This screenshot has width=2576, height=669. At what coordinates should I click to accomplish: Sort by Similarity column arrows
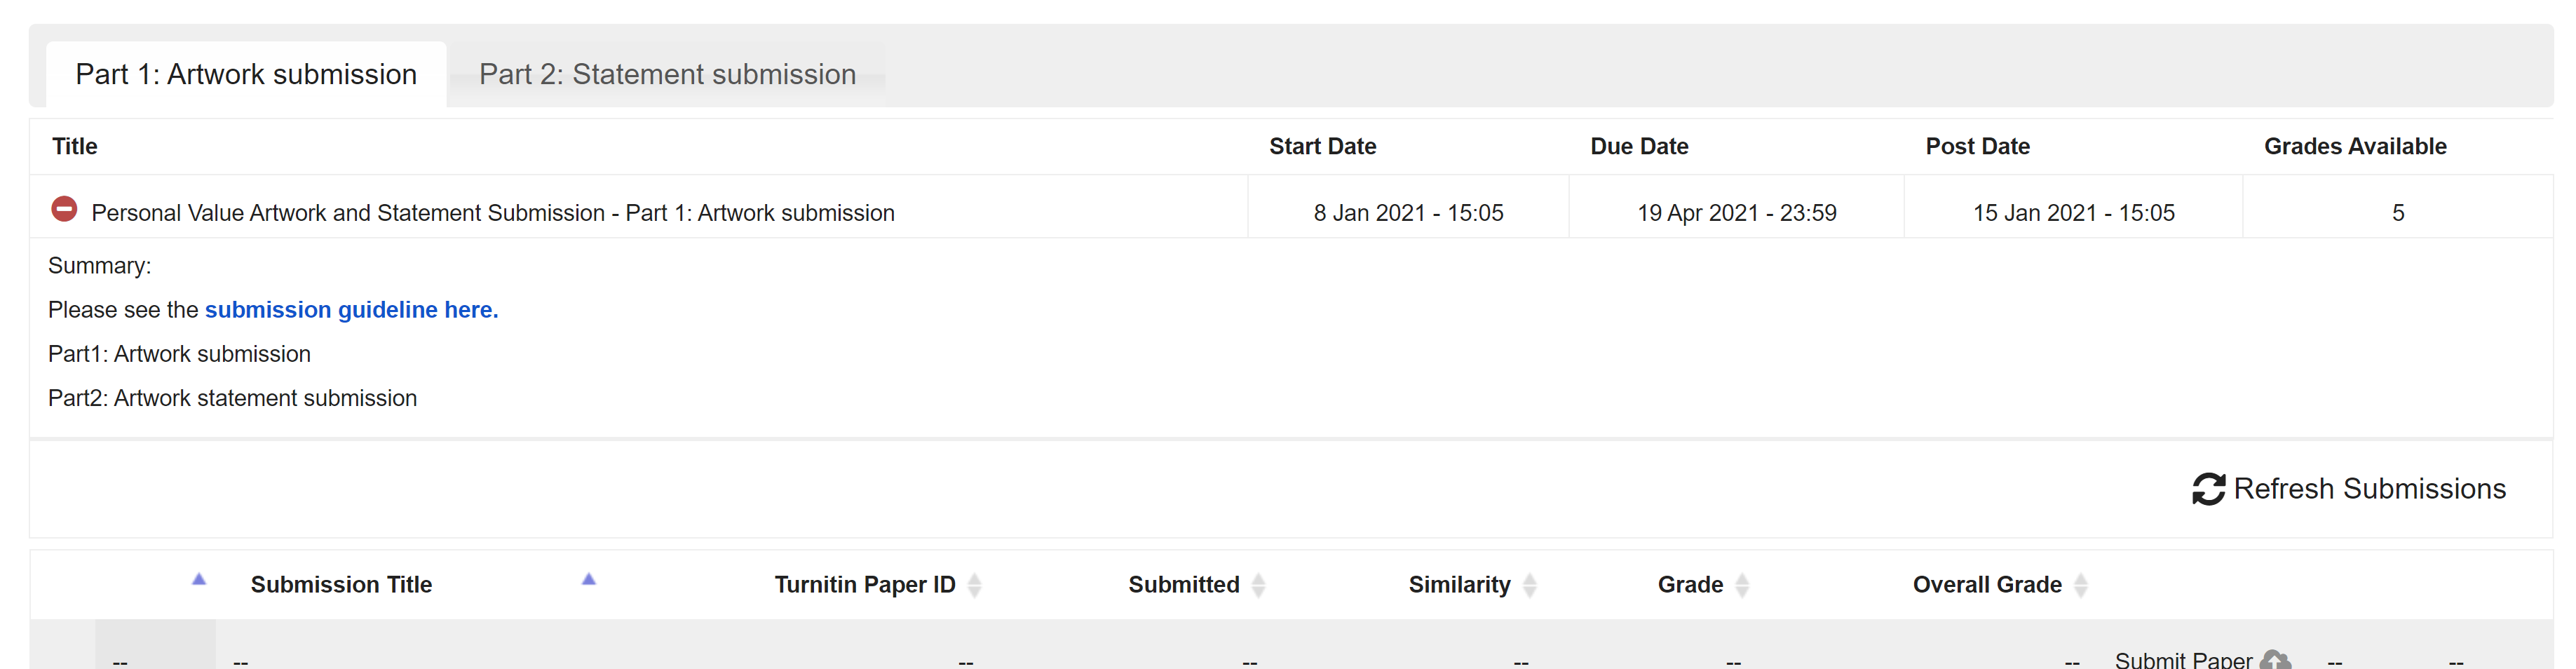click(x=1530, y=585)
